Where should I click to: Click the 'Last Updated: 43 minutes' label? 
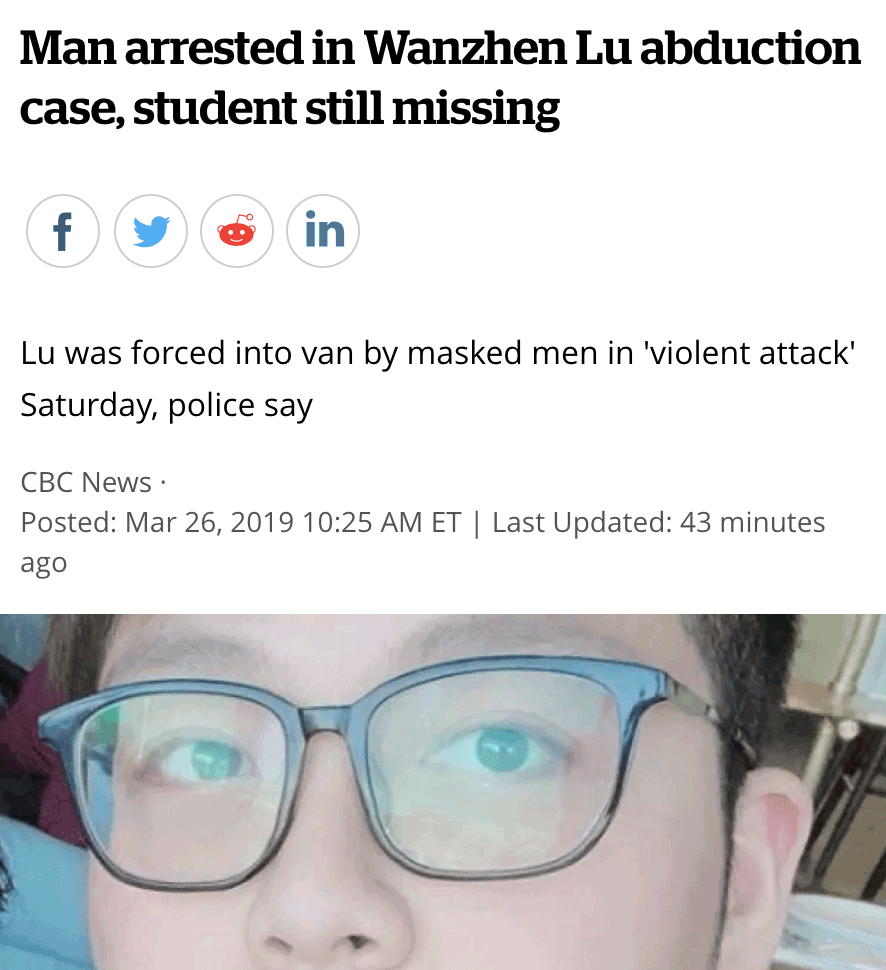(x=658, y=522)
